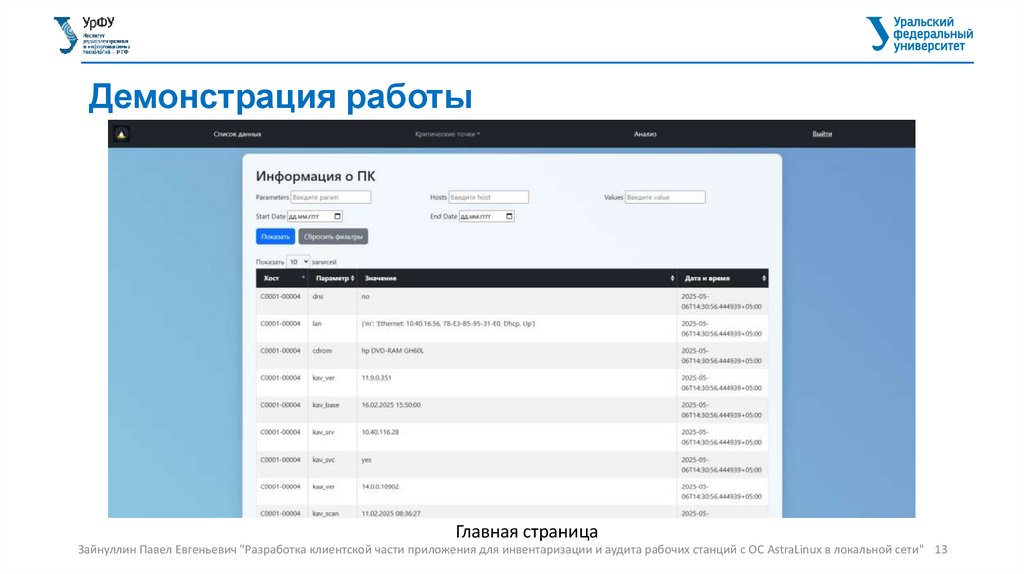Click the timestamp in the cdrom row
Viewport: 1024px width, 574px height.
point(721,355)
